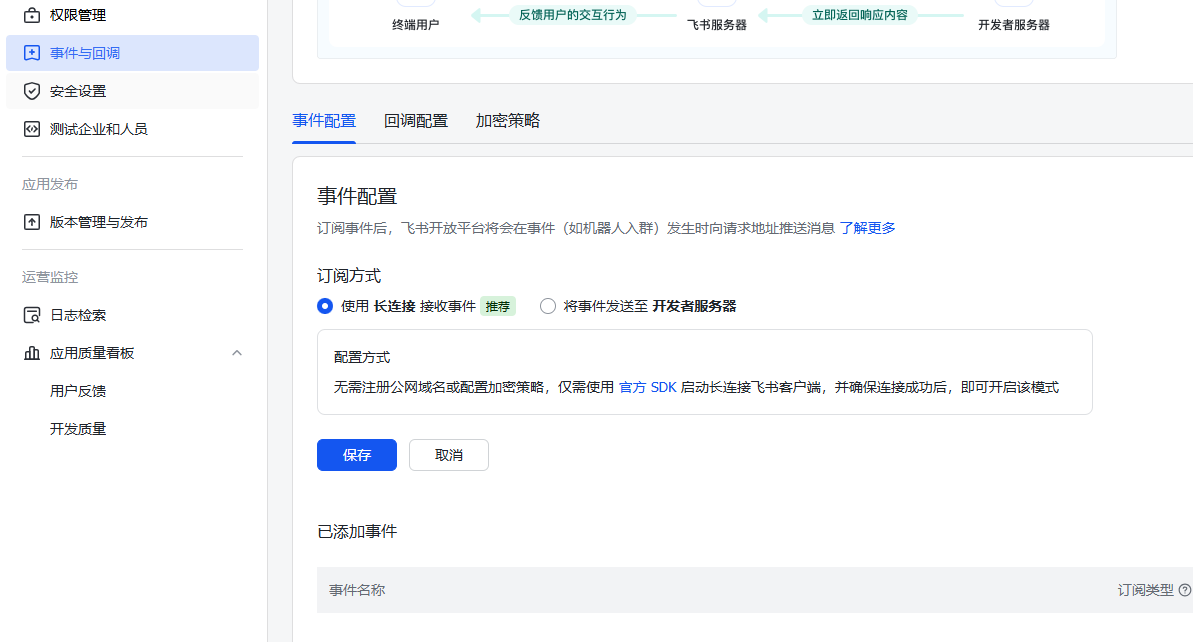This screenshot has width=1193, height=642.
Task: Open 开发质量 in the sidebar
Action: coord(78,429)
